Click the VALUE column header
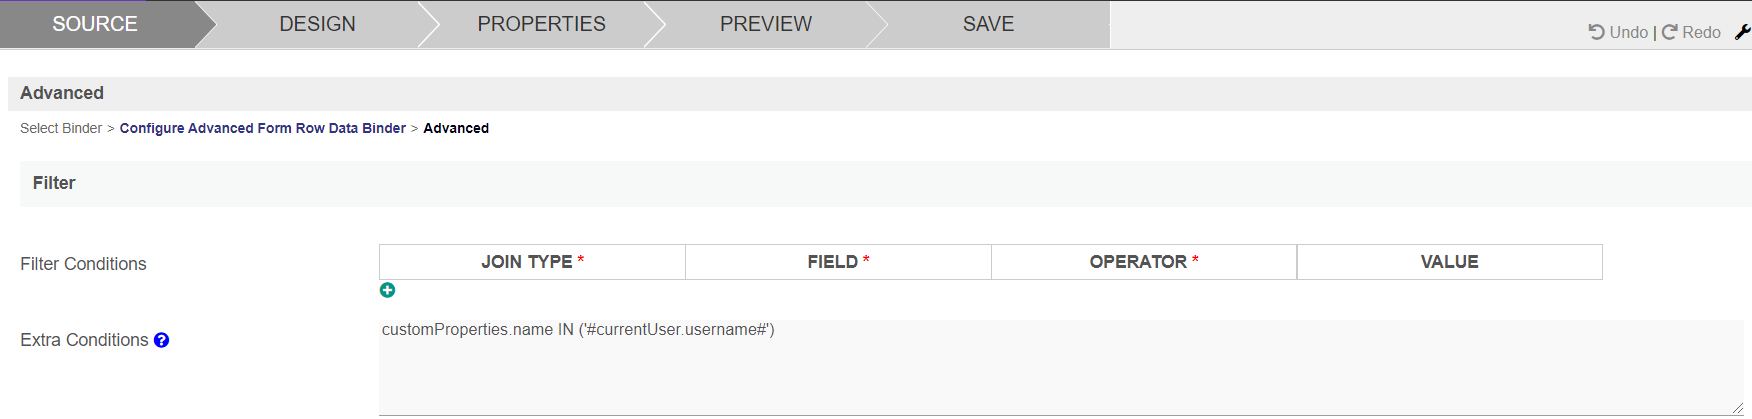The image size is (1752, 419). tap(1449, 262)
